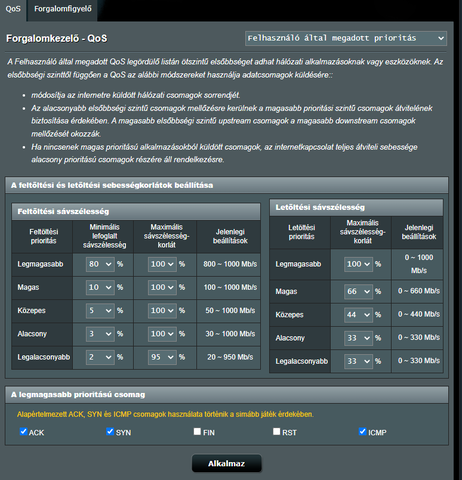Image resolution: width=462 pixels, height=480 pixels.
Task: Open Alacsony upload maximum limit dropdown
Action: [162, 334]
